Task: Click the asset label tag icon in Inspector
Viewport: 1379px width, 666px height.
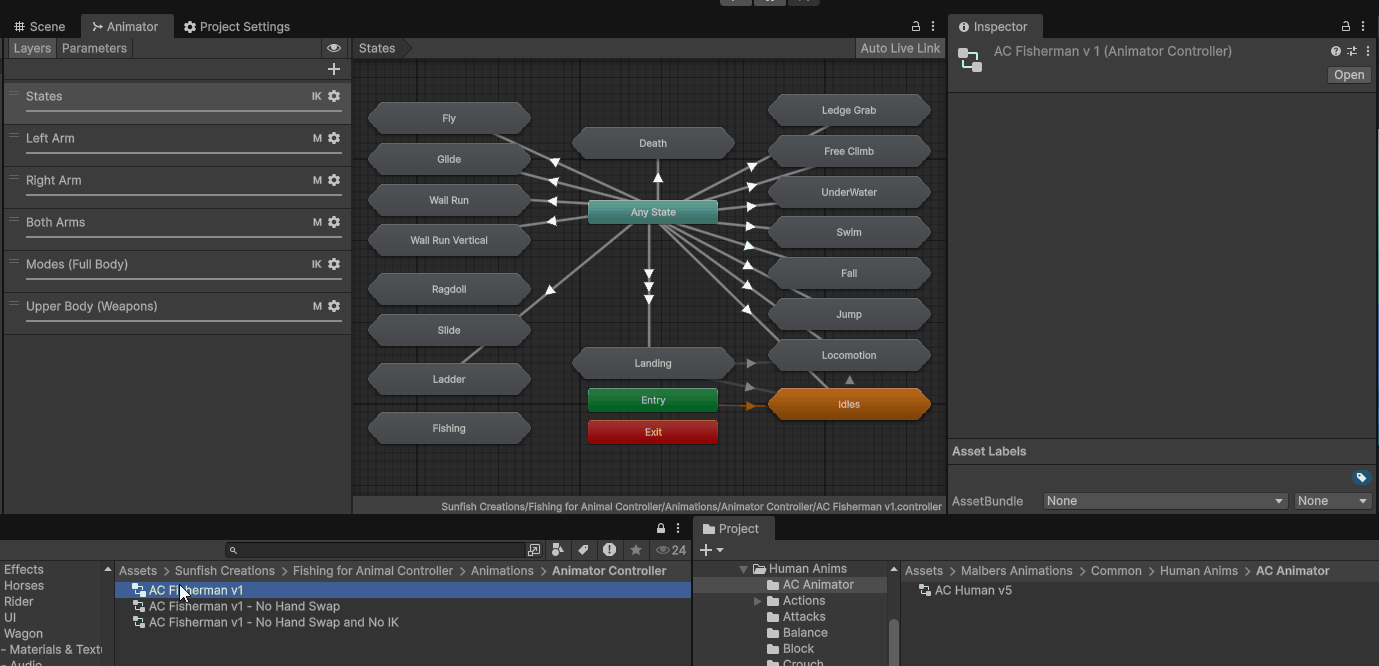Action: pos(1360,478)
